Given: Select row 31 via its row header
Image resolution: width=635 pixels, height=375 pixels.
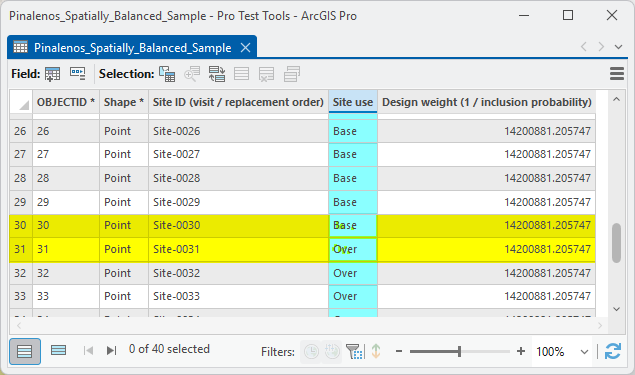Looking at the screenshot, I should (x=21, y=249).
